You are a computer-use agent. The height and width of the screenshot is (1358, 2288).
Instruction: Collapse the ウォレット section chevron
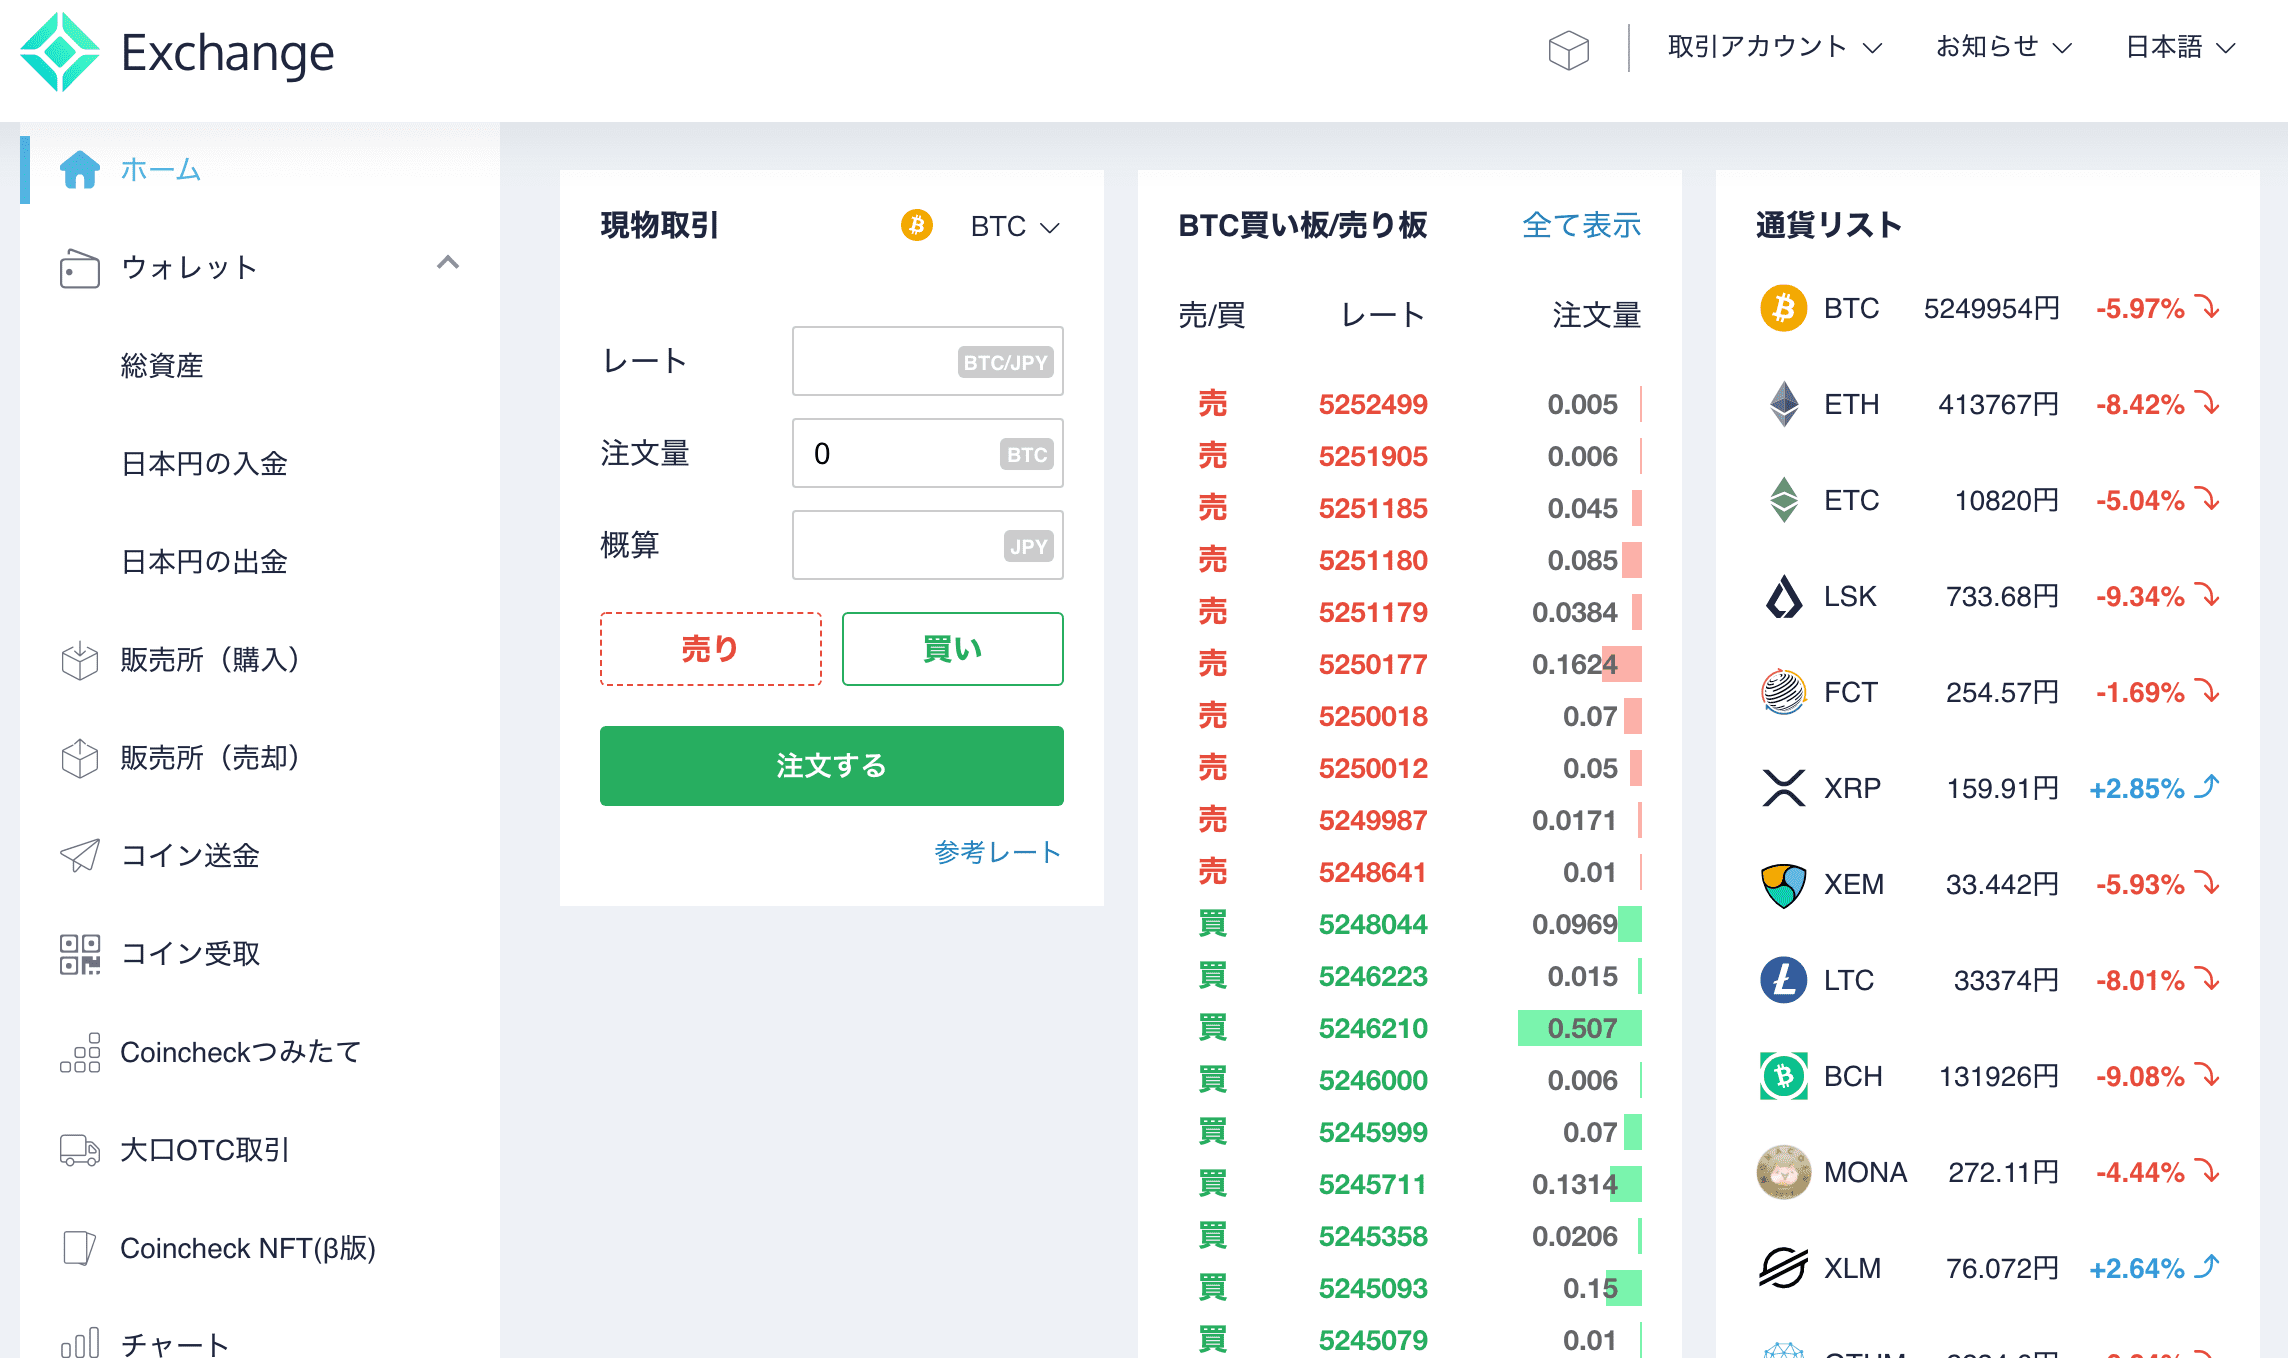pos(447,263)
